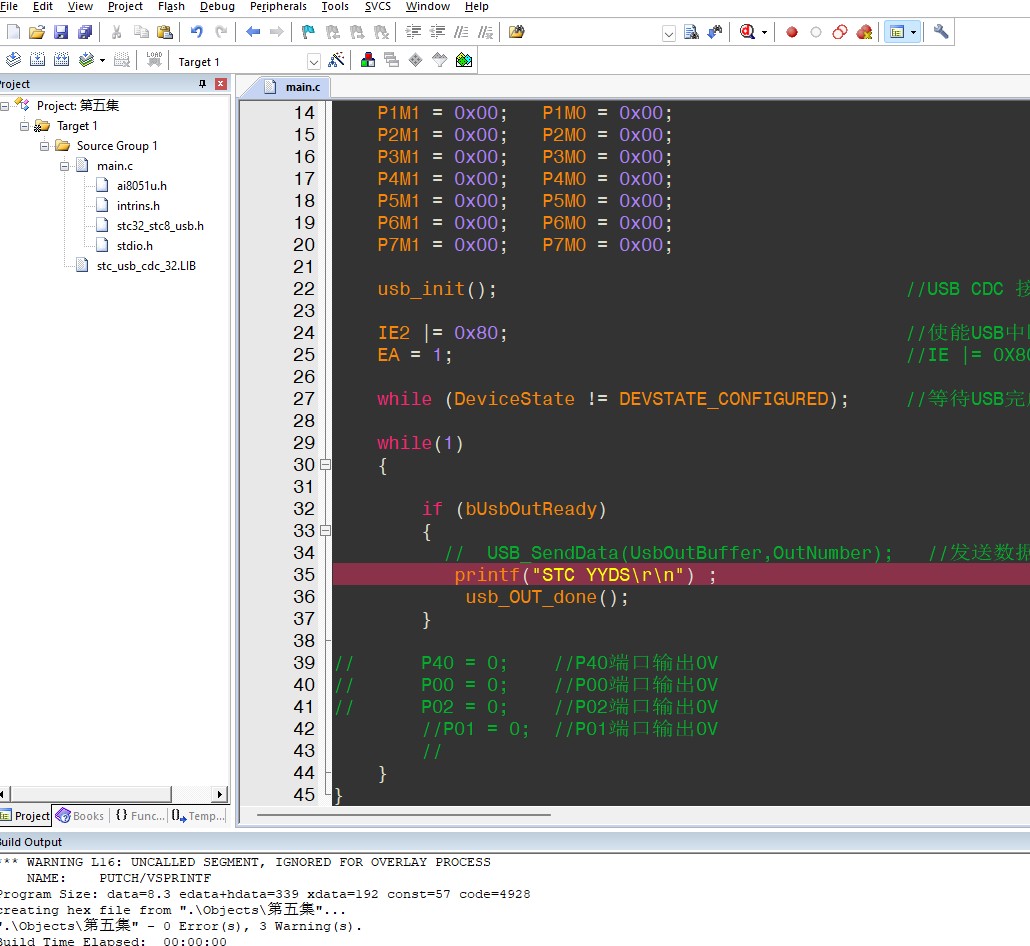Click the Undo arrow icon
The height and width of the screenshot is (946, 1030).
click(x=197, y=32)
